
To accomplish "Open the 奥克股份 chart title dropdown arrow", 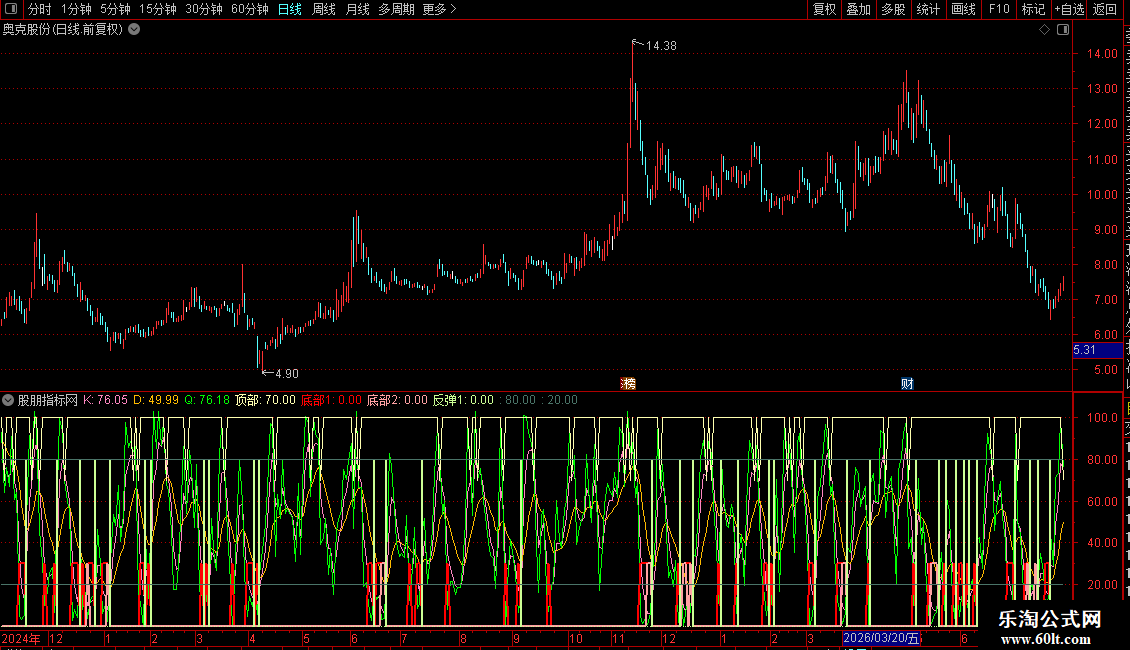I will [x=134, y=30].
